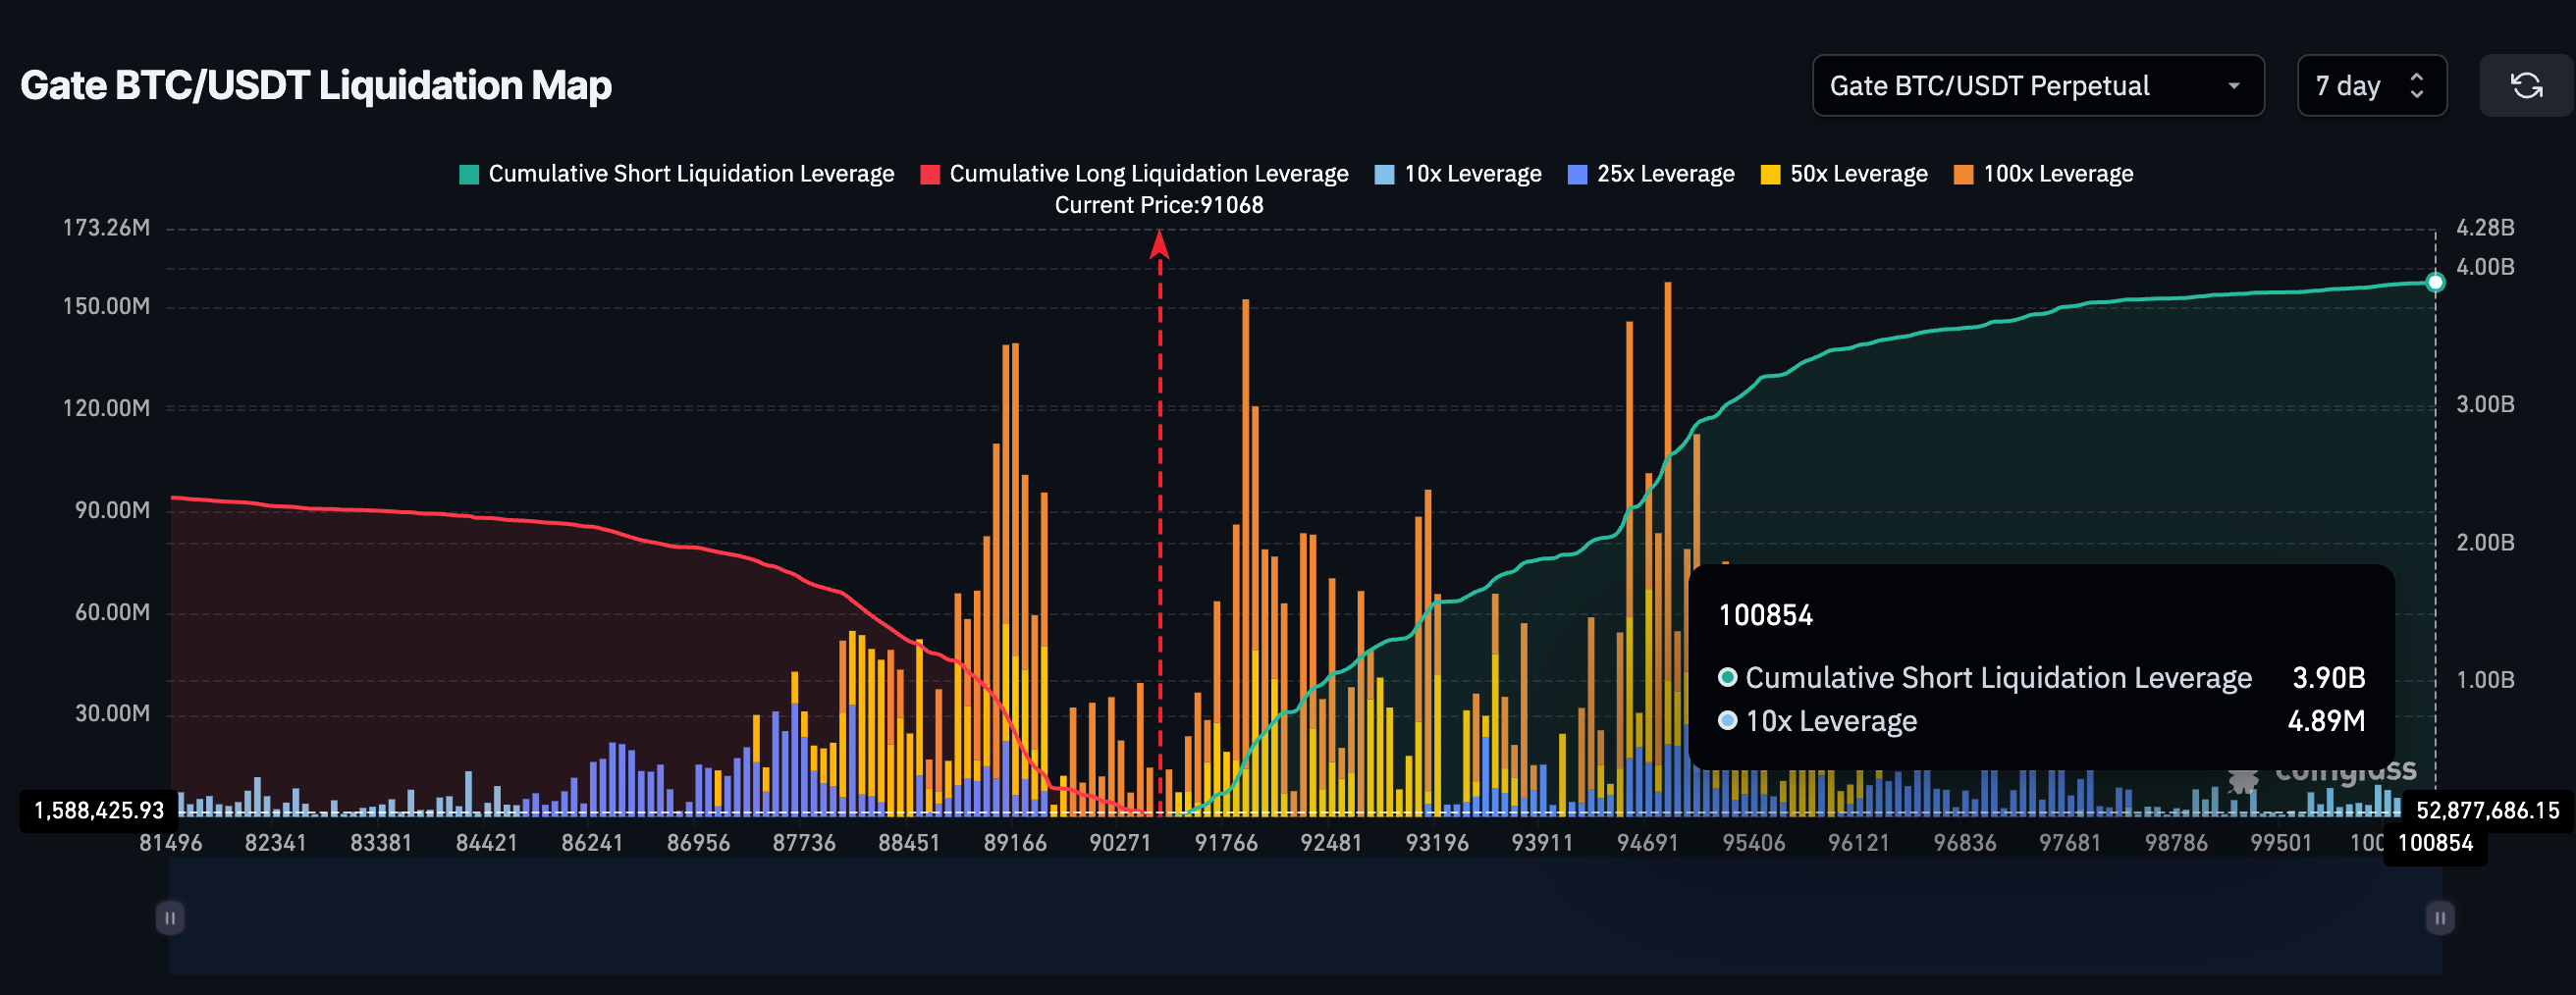Hide the 10x Leverage series
2576x995 pixels.
click(x=1458, y=174)
